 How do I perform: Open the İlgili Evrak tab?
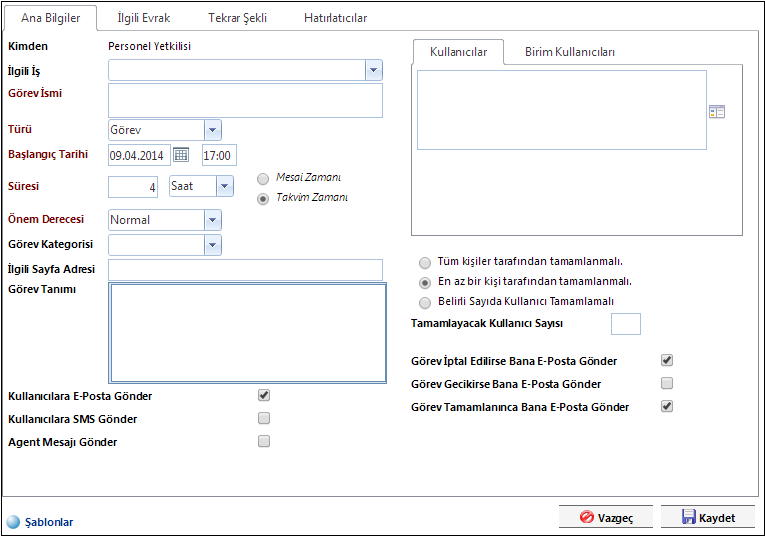coord(143,18)
